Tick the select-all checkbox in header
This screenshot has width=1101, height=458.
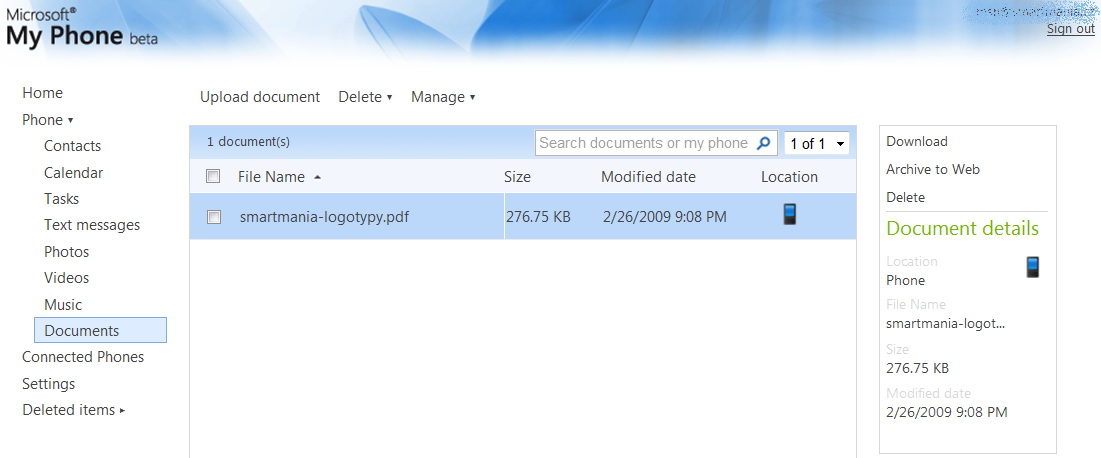tap(213, 176)
